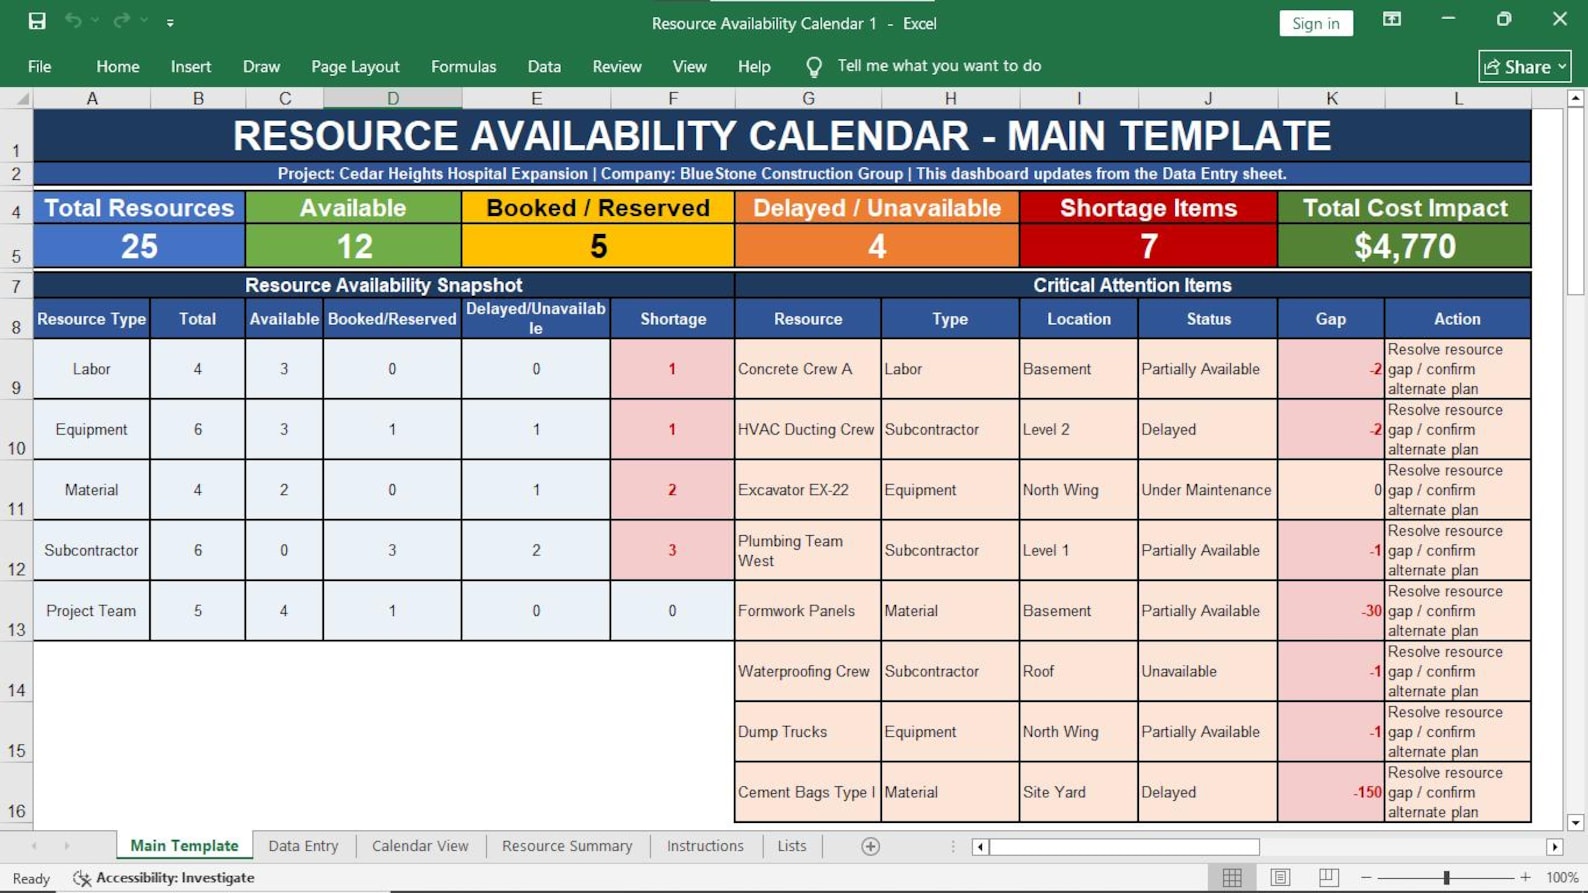Switch to Page Layout view icon

coord(1280,877)
